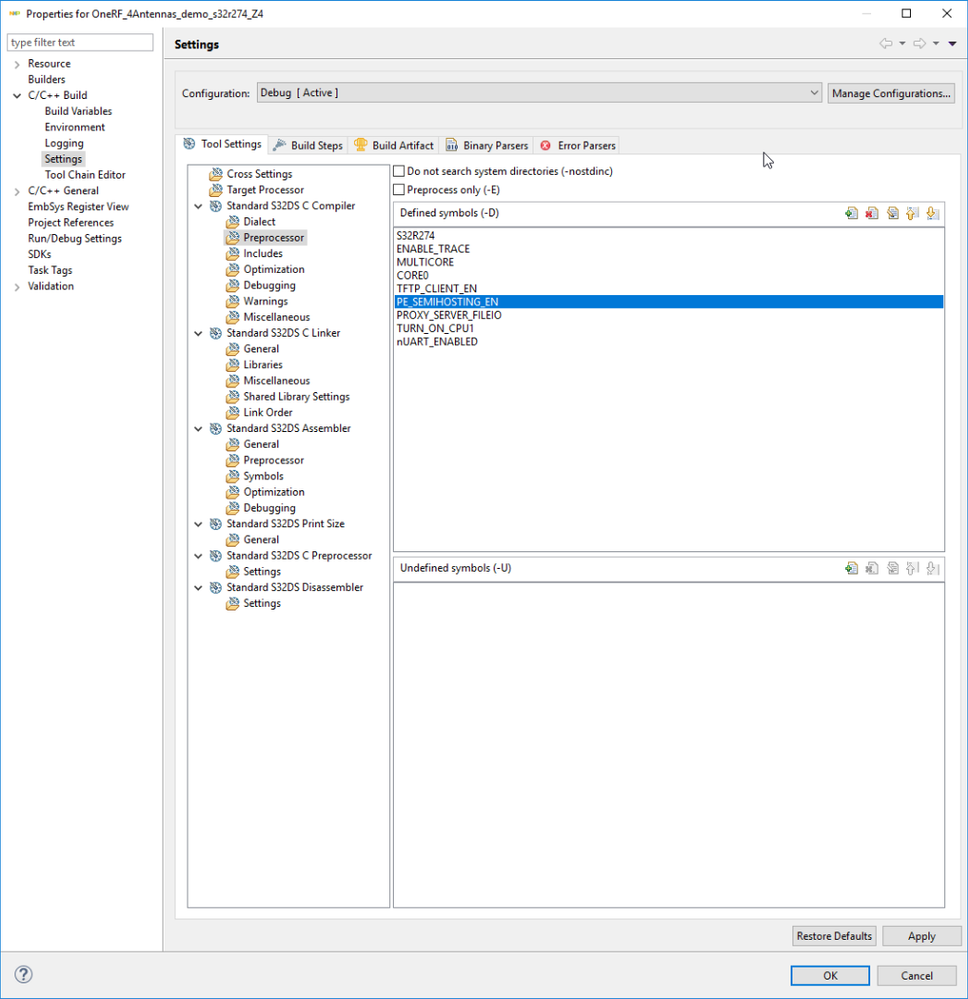Open Build Variables page
Image resolution: width=968 pixels, height=999 pixels.
78,111
